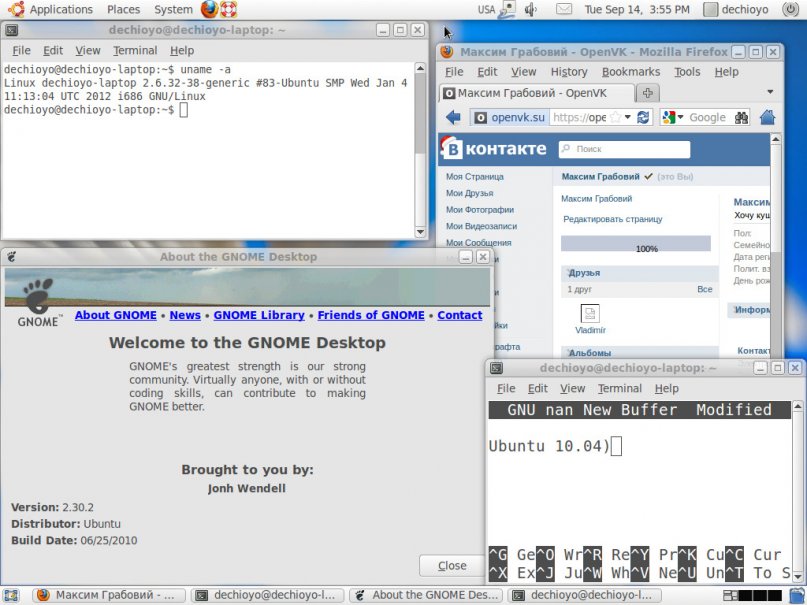Open the list all tabs dropdown

pyautogui.click(x=770, y=92)
